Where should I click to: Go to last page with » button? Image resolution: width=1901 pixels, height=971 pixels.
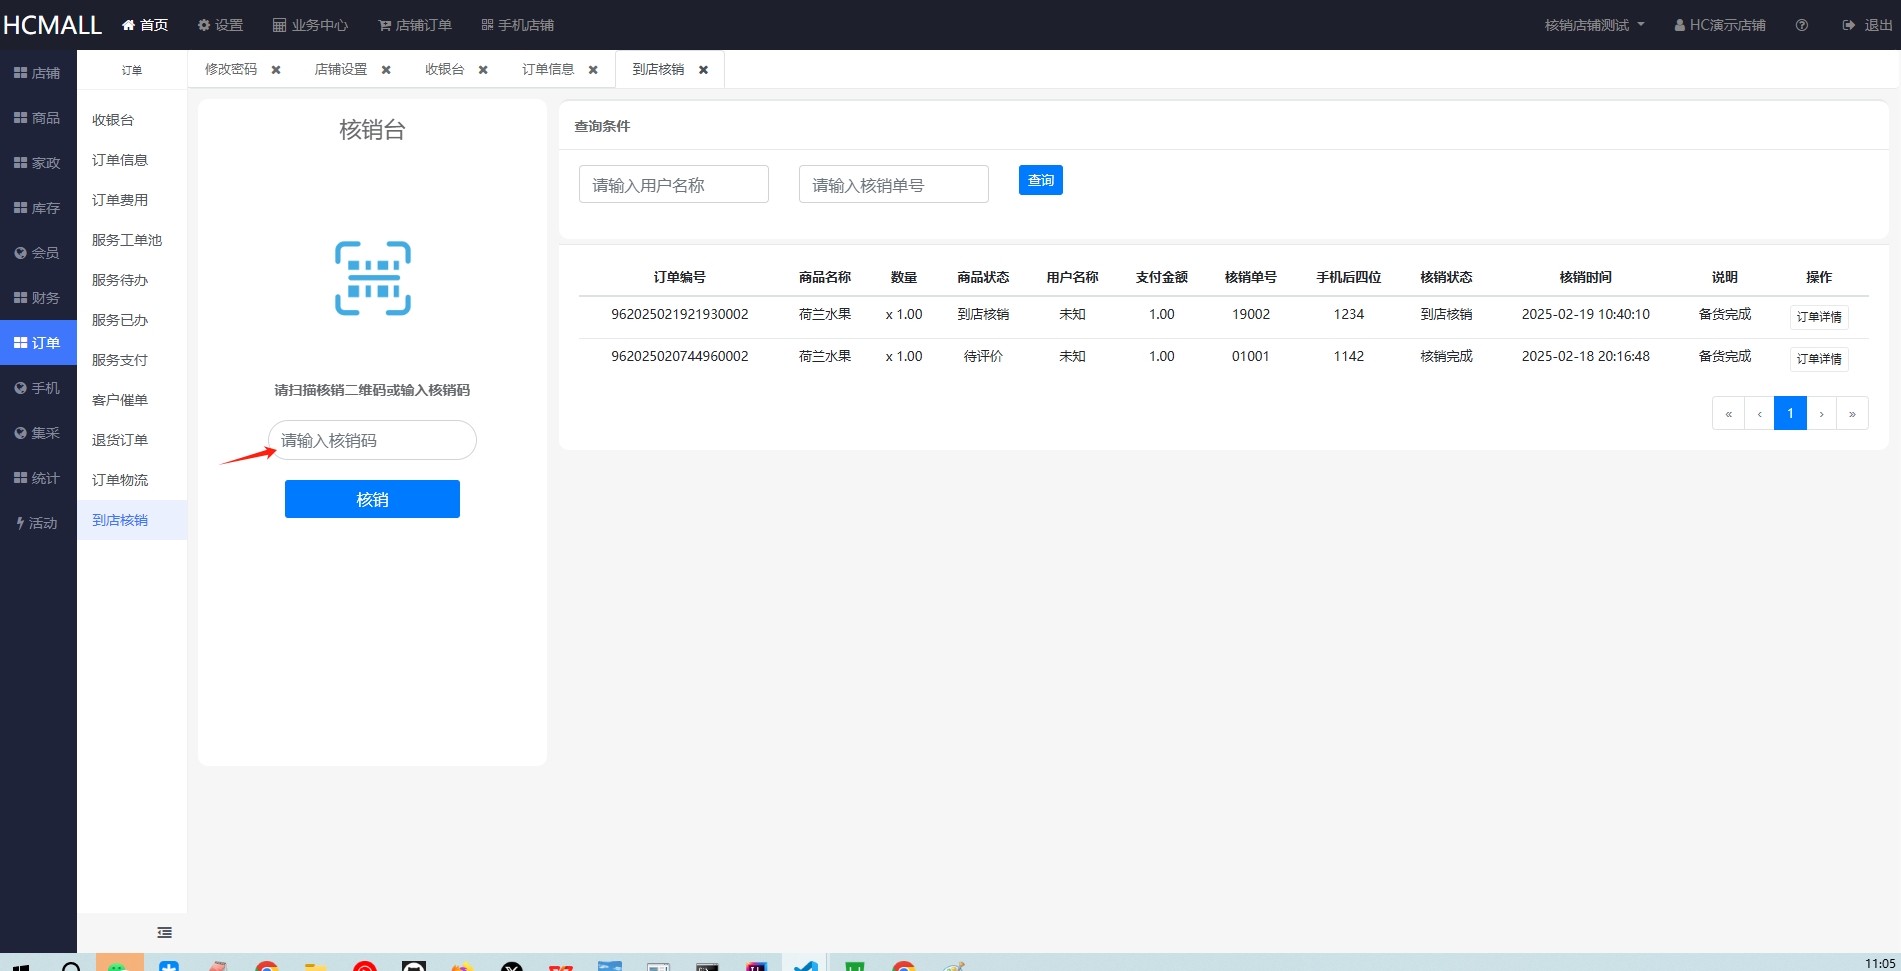tap(1852, 413)
